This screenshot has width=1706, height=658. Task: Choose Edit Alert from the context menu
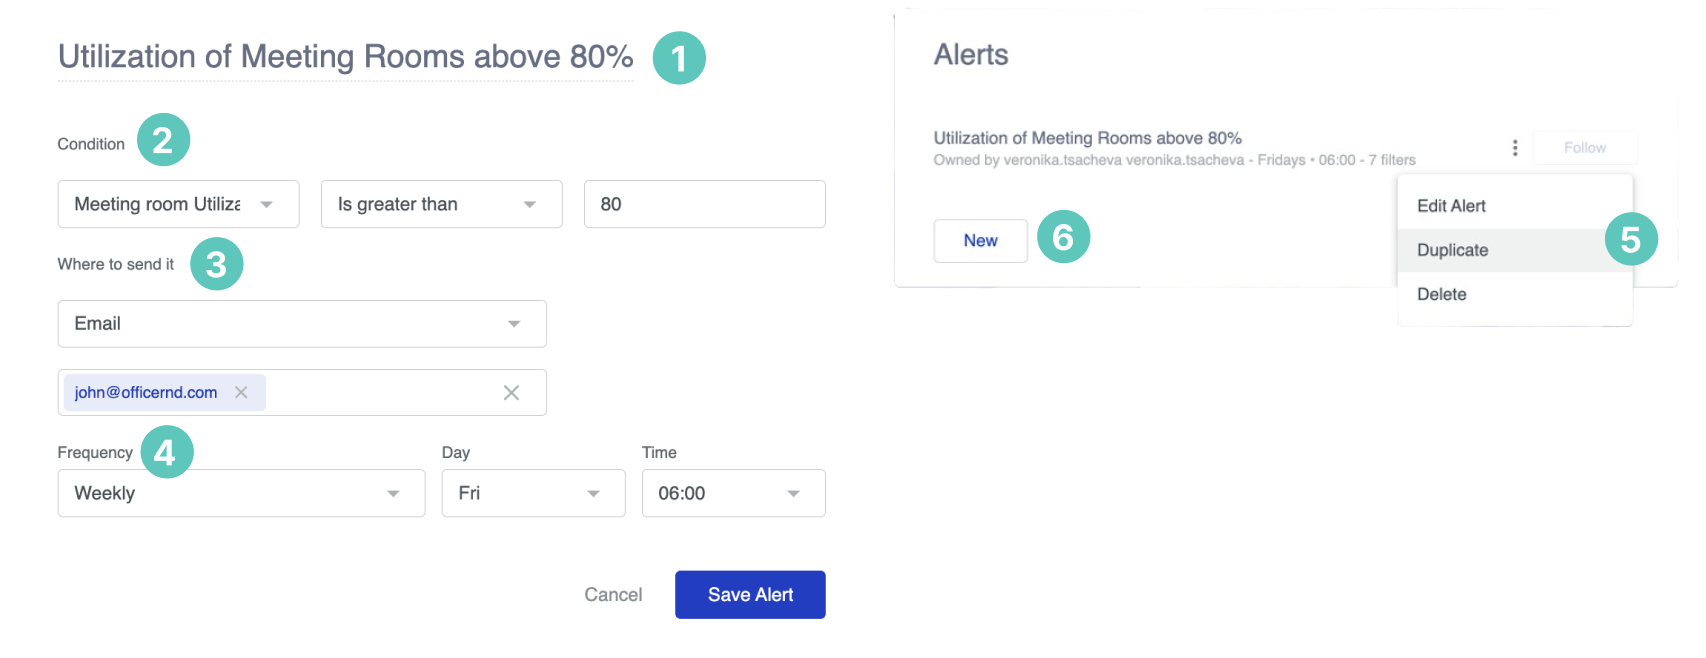pyautogui.click(x=1514, y=206)
